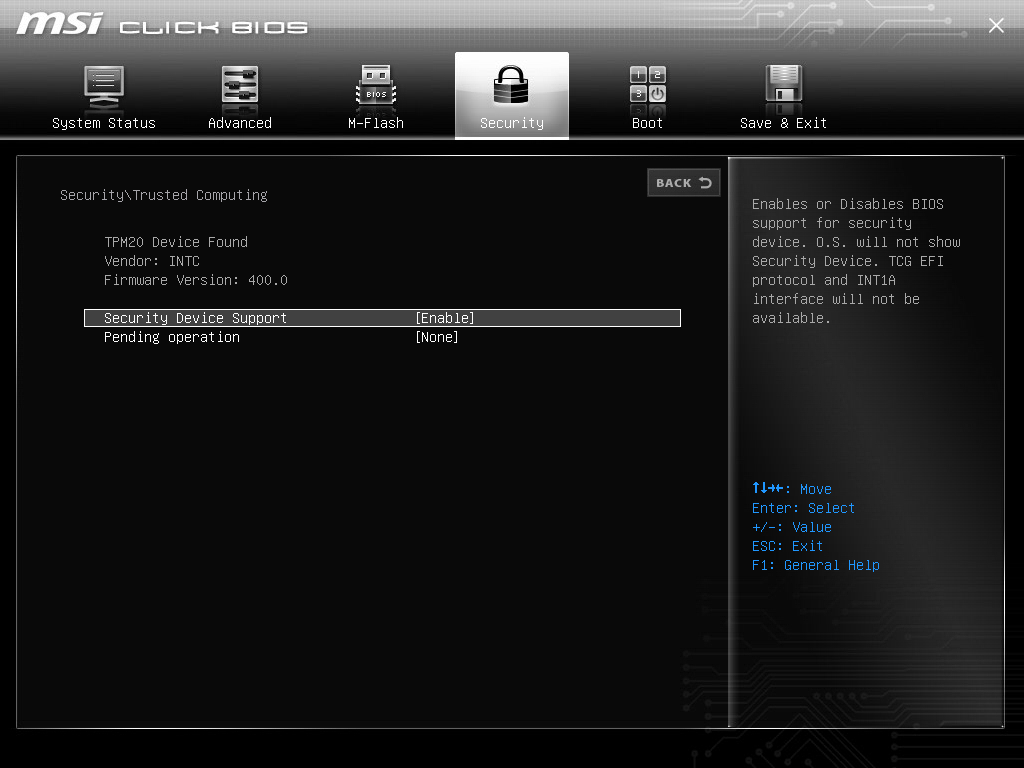Click the Firmware Version: 400.0 line

click(196, 280)
